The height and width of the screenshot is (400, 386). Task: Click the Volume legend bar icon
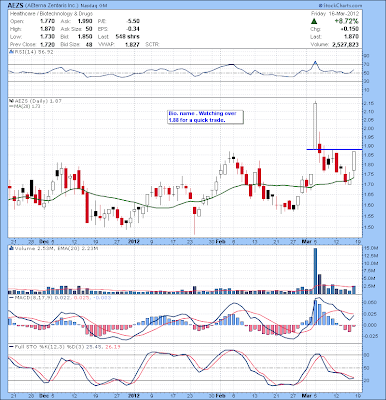click(11, 248)
